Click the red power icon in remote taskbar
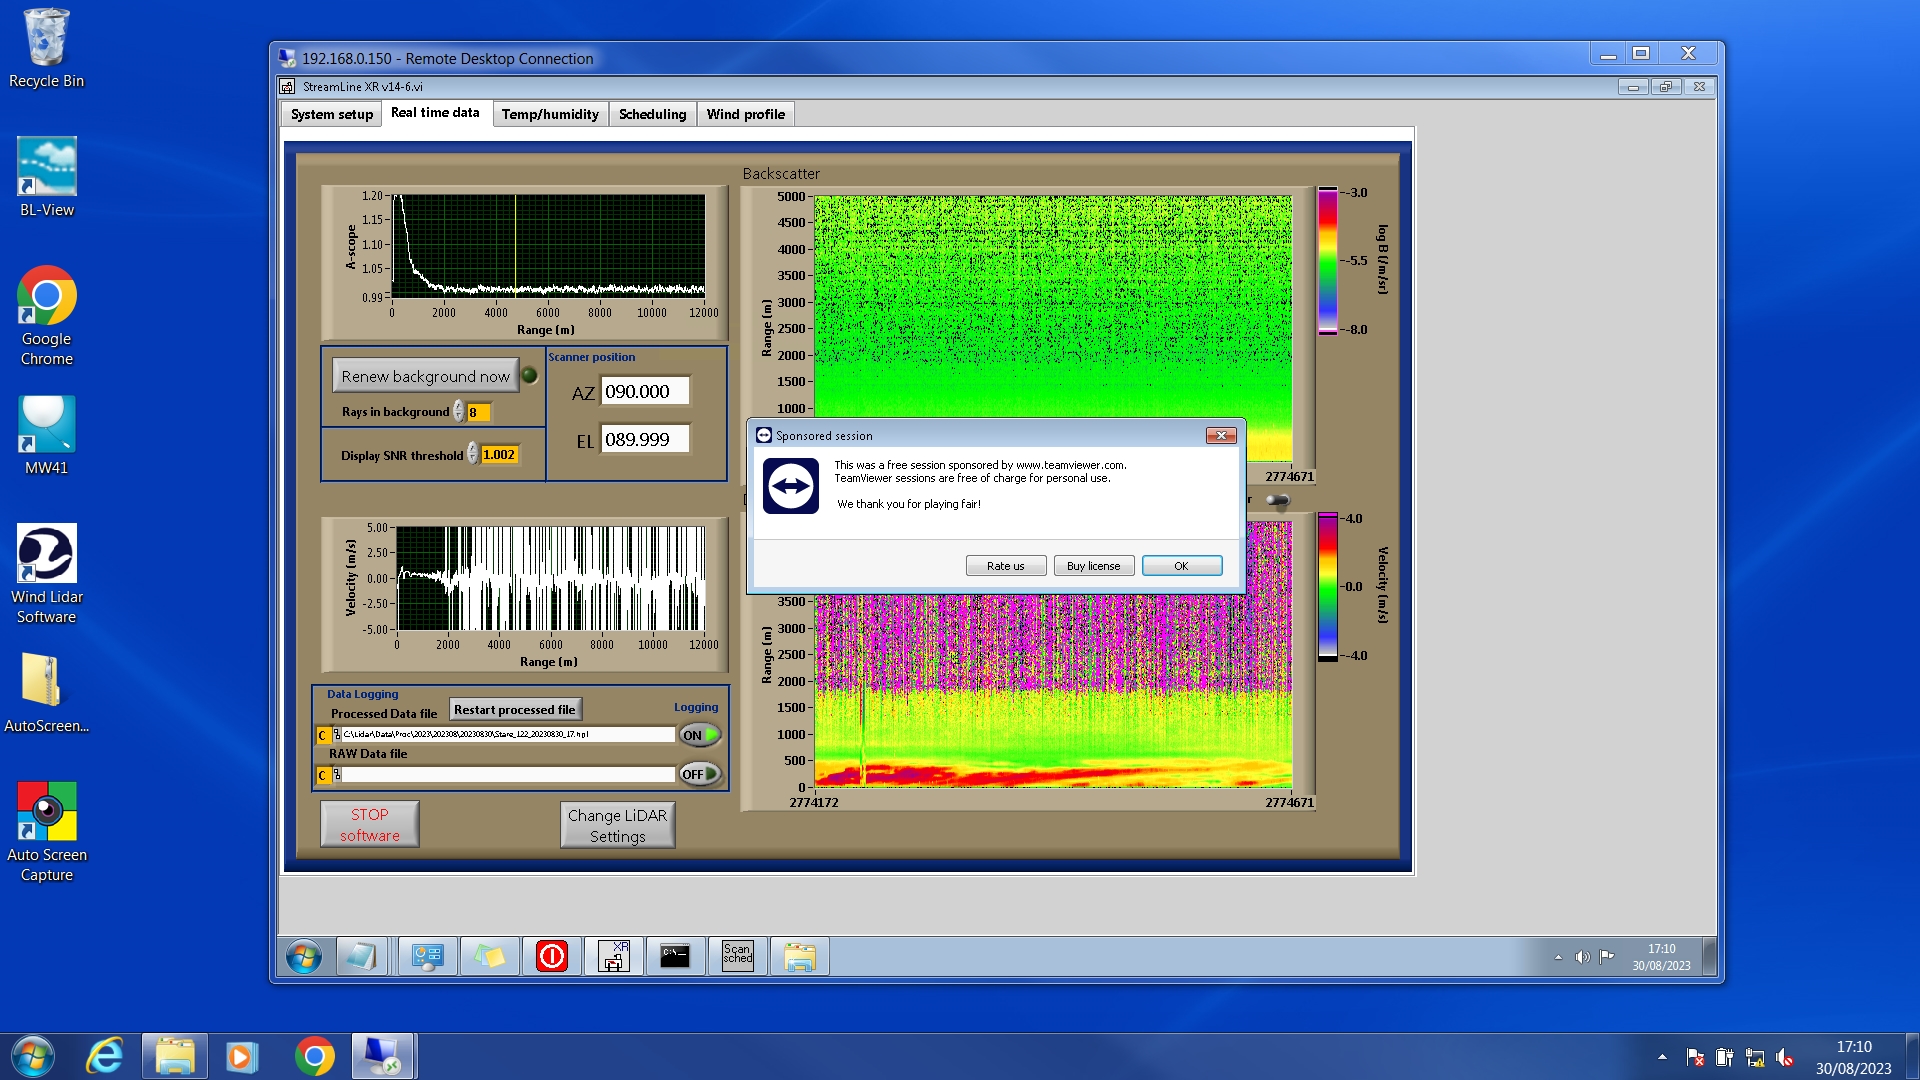1920x1080 pixels. coord(551,957)
